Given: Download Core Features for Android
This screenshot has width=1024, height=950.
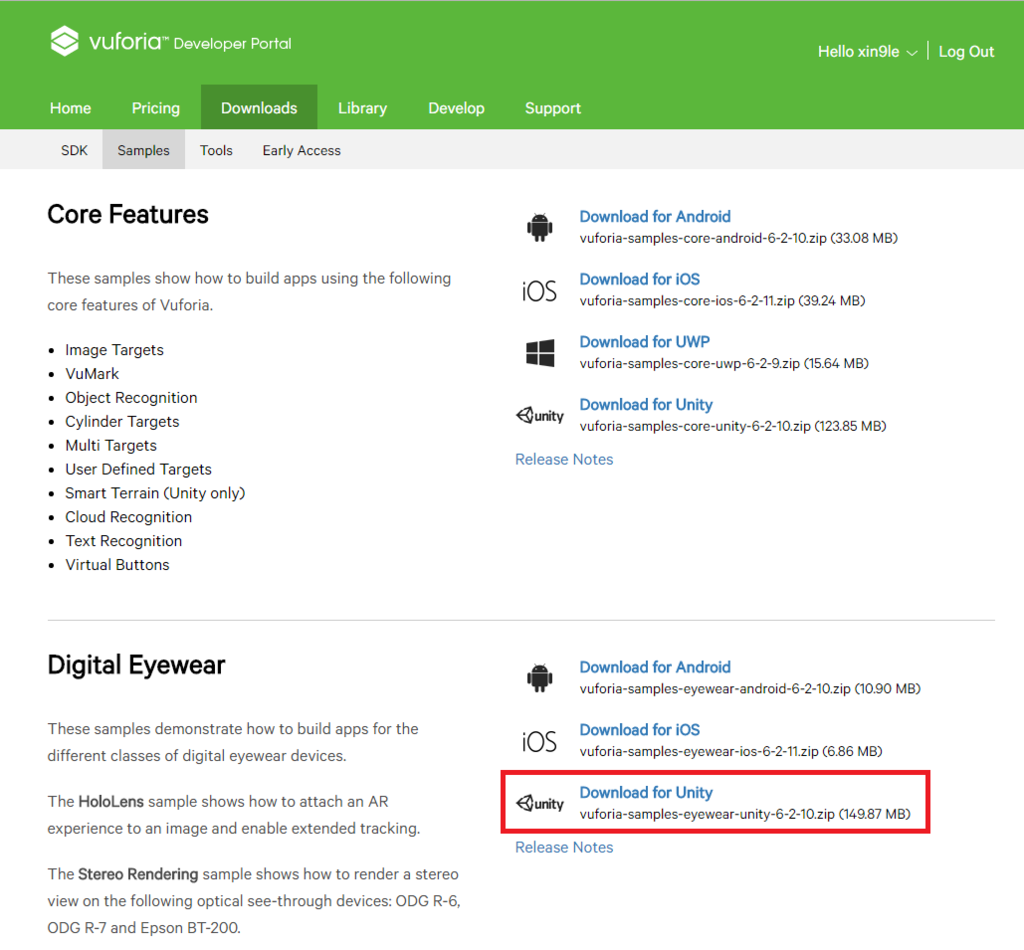Looking at the screenshot, I should click(x=655, y=216).
